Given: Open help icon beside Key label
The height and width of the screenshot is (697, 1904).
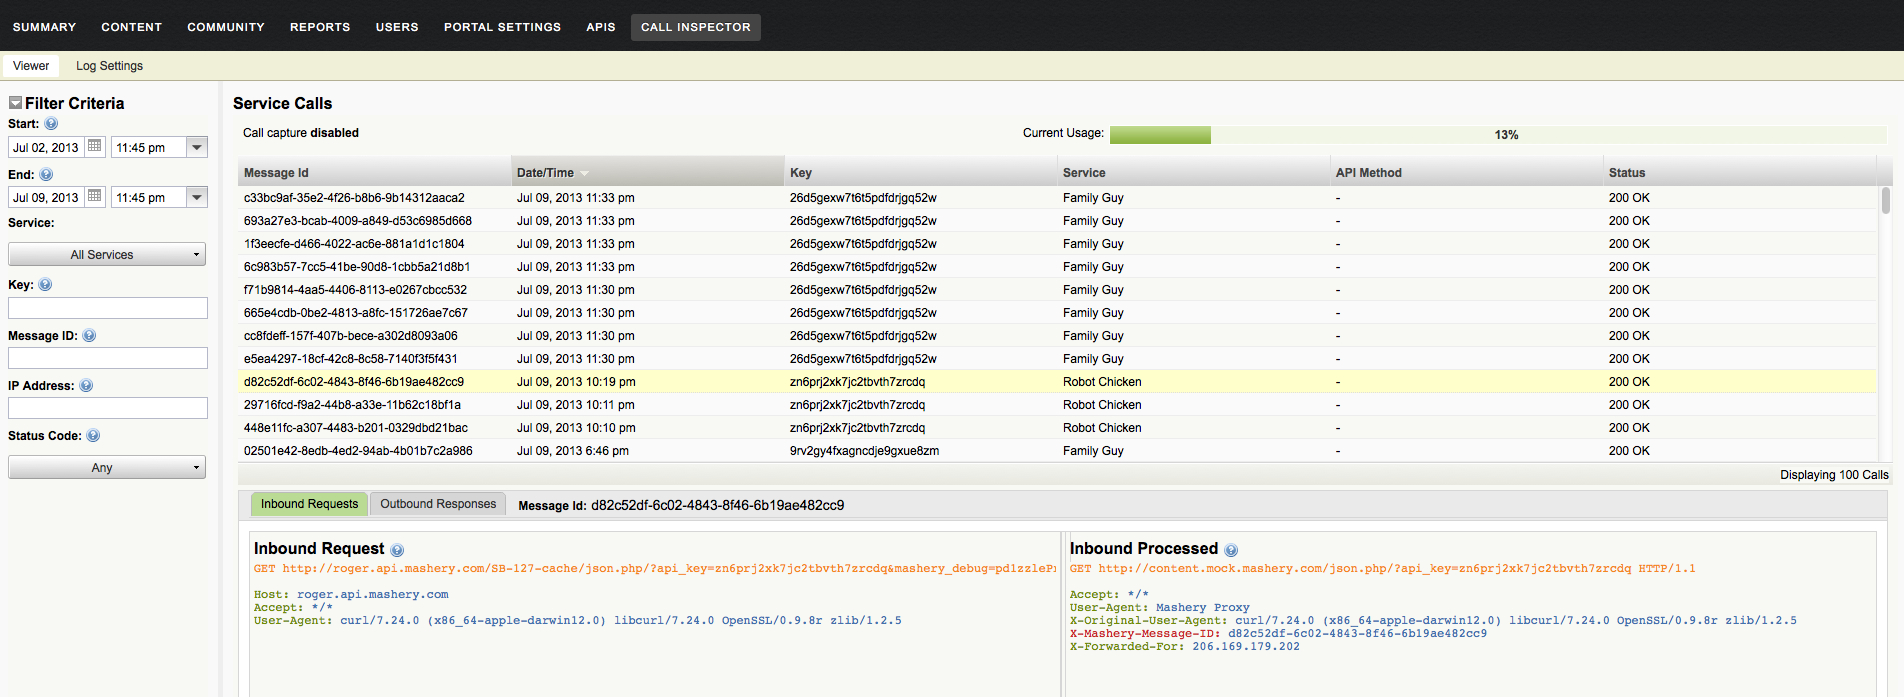Looking at the screenshot, I should coord(45,284).
